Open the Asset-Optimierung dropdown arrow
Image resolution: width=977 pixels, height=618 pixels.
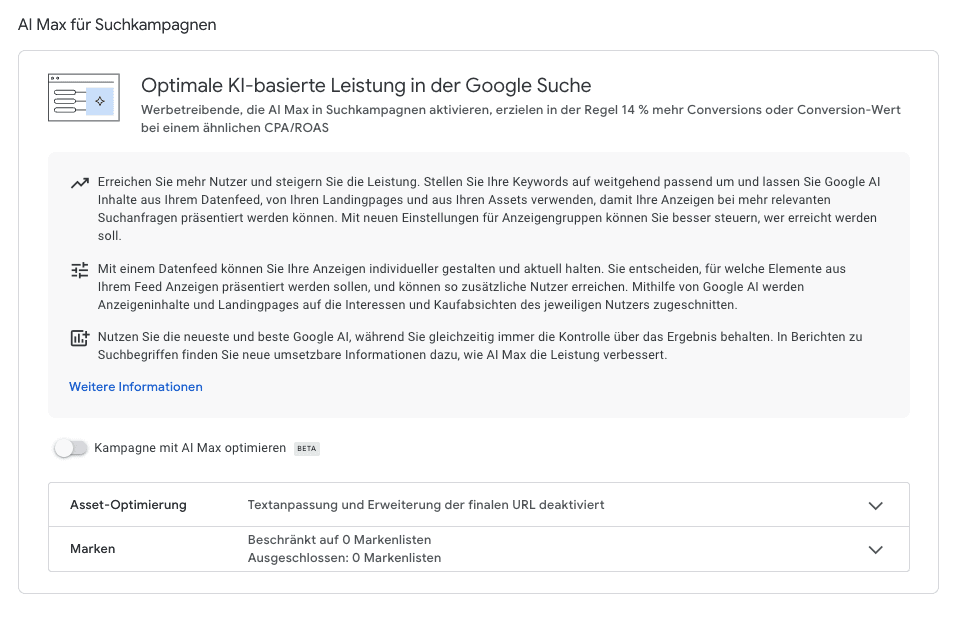876,505
